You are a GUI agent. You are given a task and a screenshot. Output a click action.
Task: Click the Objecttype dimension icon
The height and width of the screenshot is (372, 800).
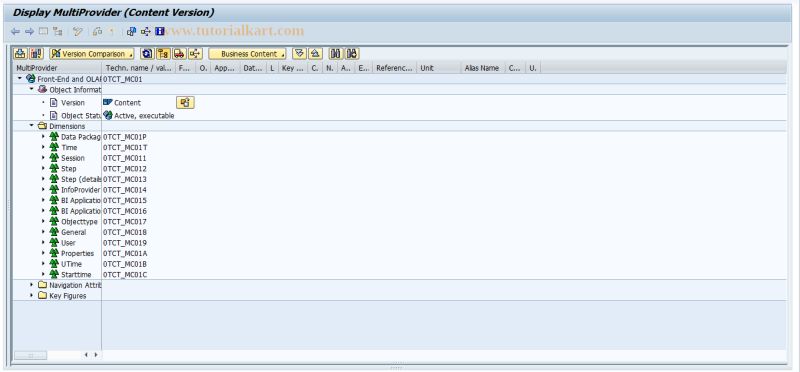click(x=54, y=221)
